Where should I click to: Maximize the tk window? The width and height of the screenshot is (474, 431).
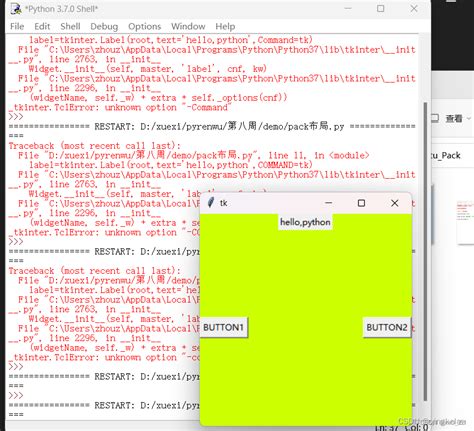(x=361, y=203)
